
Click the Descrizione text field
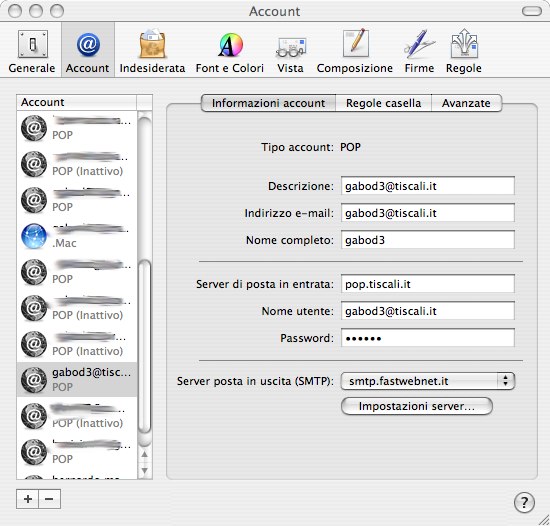428,186
